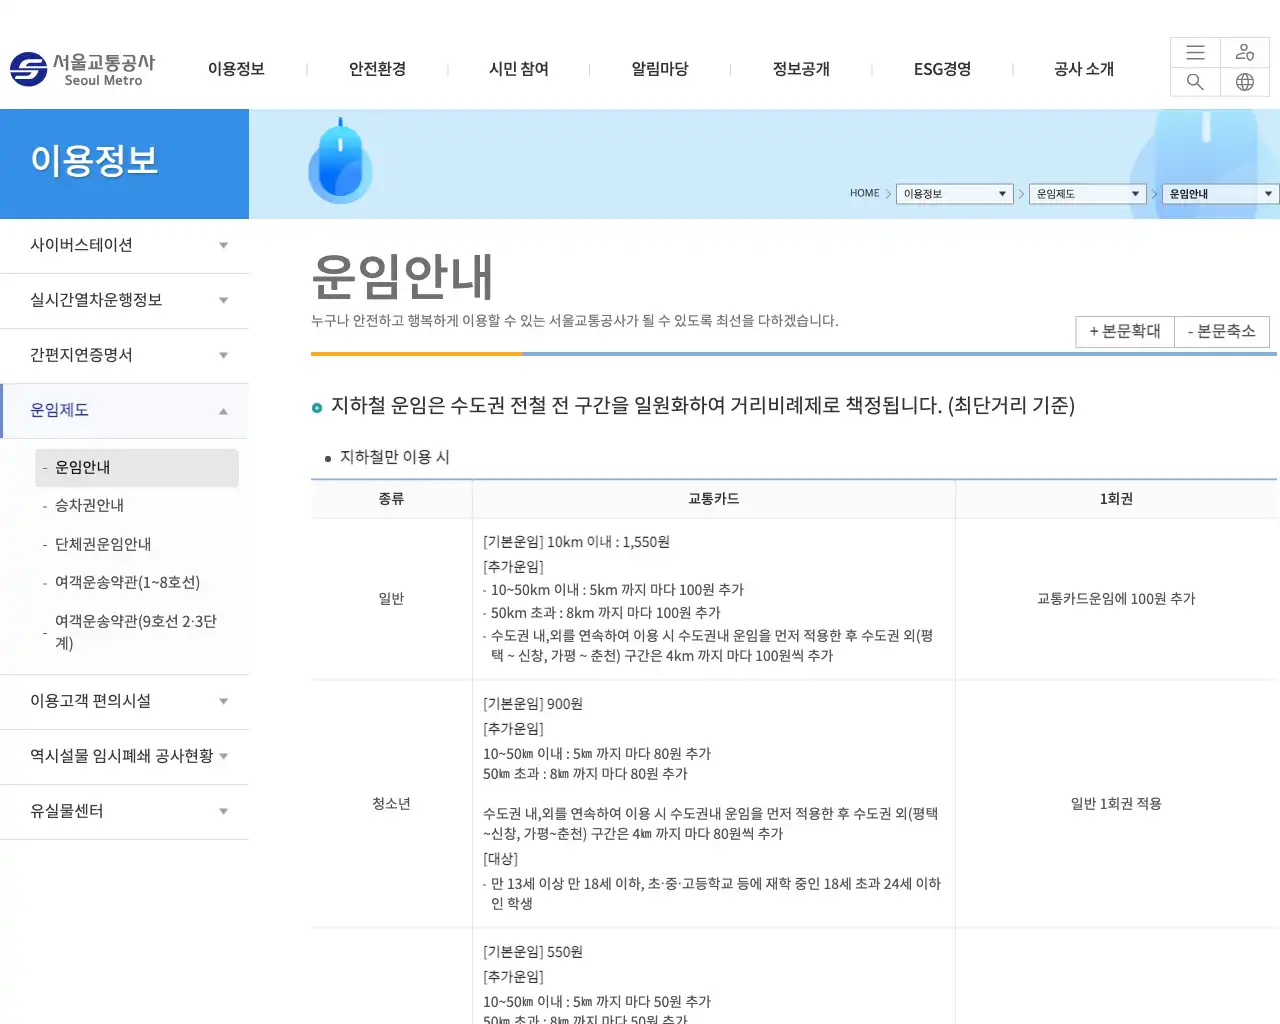1280x1024 pixels.
Task: Click 교통카드운임에 100원 추가 cell
Action: coord(1116,599)
